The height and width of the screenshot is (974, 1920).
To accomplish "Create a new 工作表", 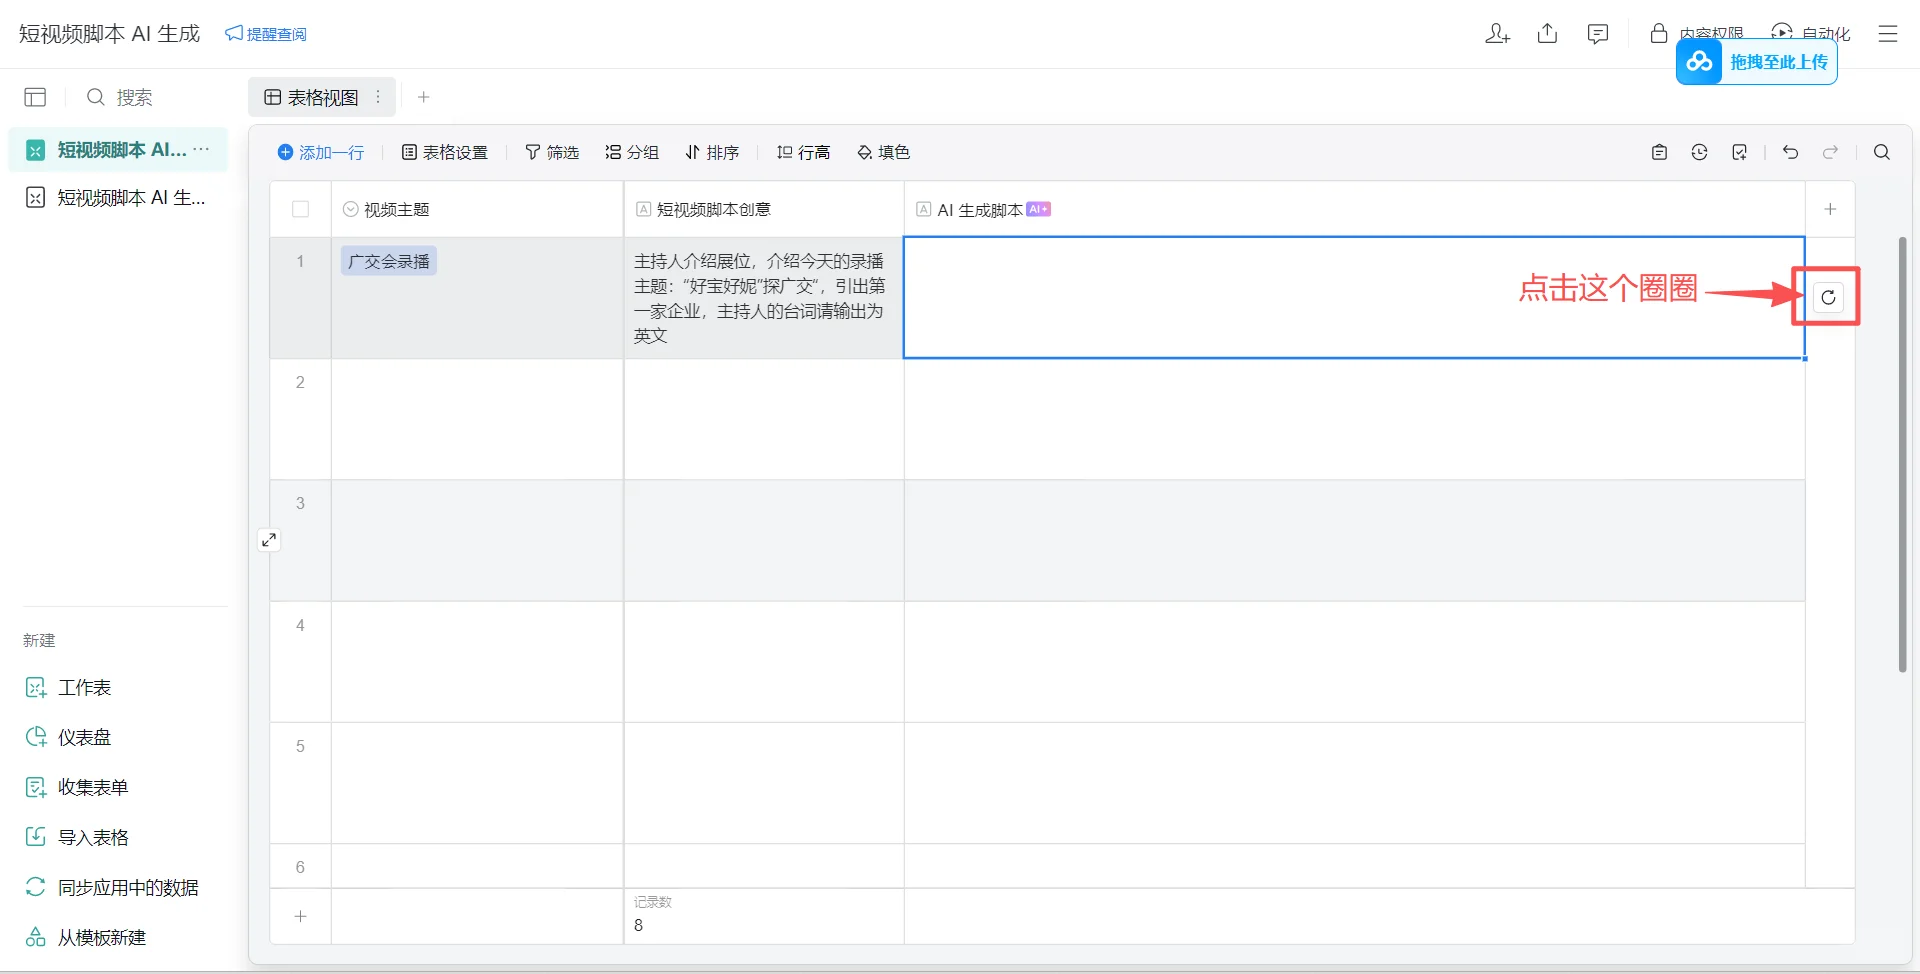I will pyautogui.click(x=68, y=688).
